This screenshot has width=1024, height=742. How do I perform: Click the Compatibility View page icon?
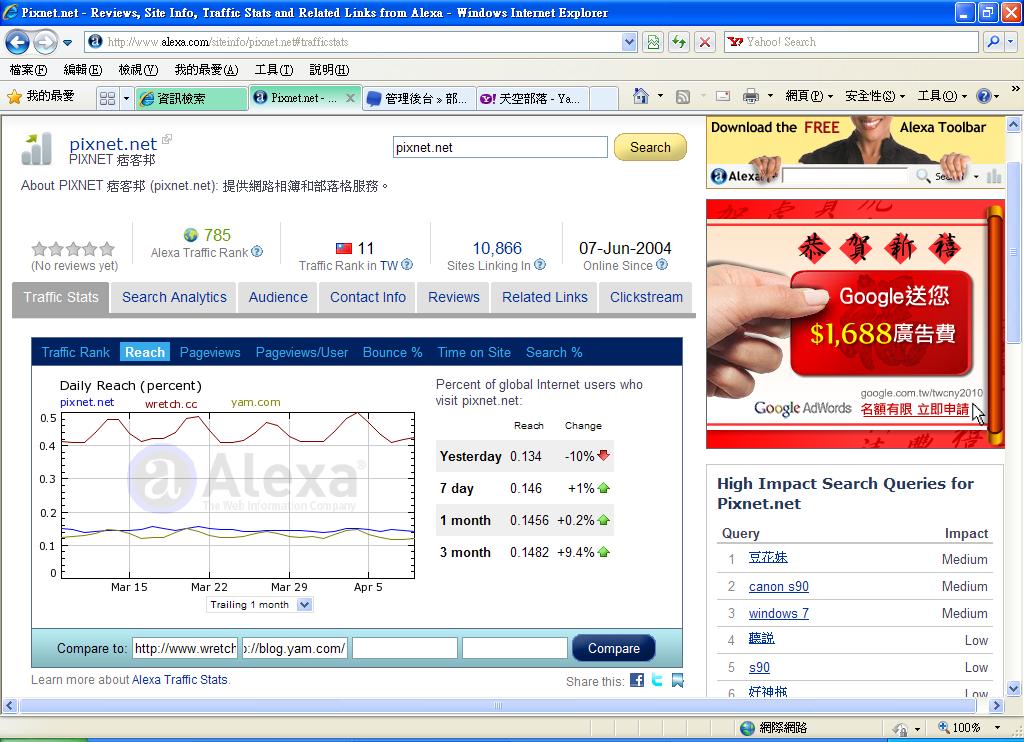(653, 42)
